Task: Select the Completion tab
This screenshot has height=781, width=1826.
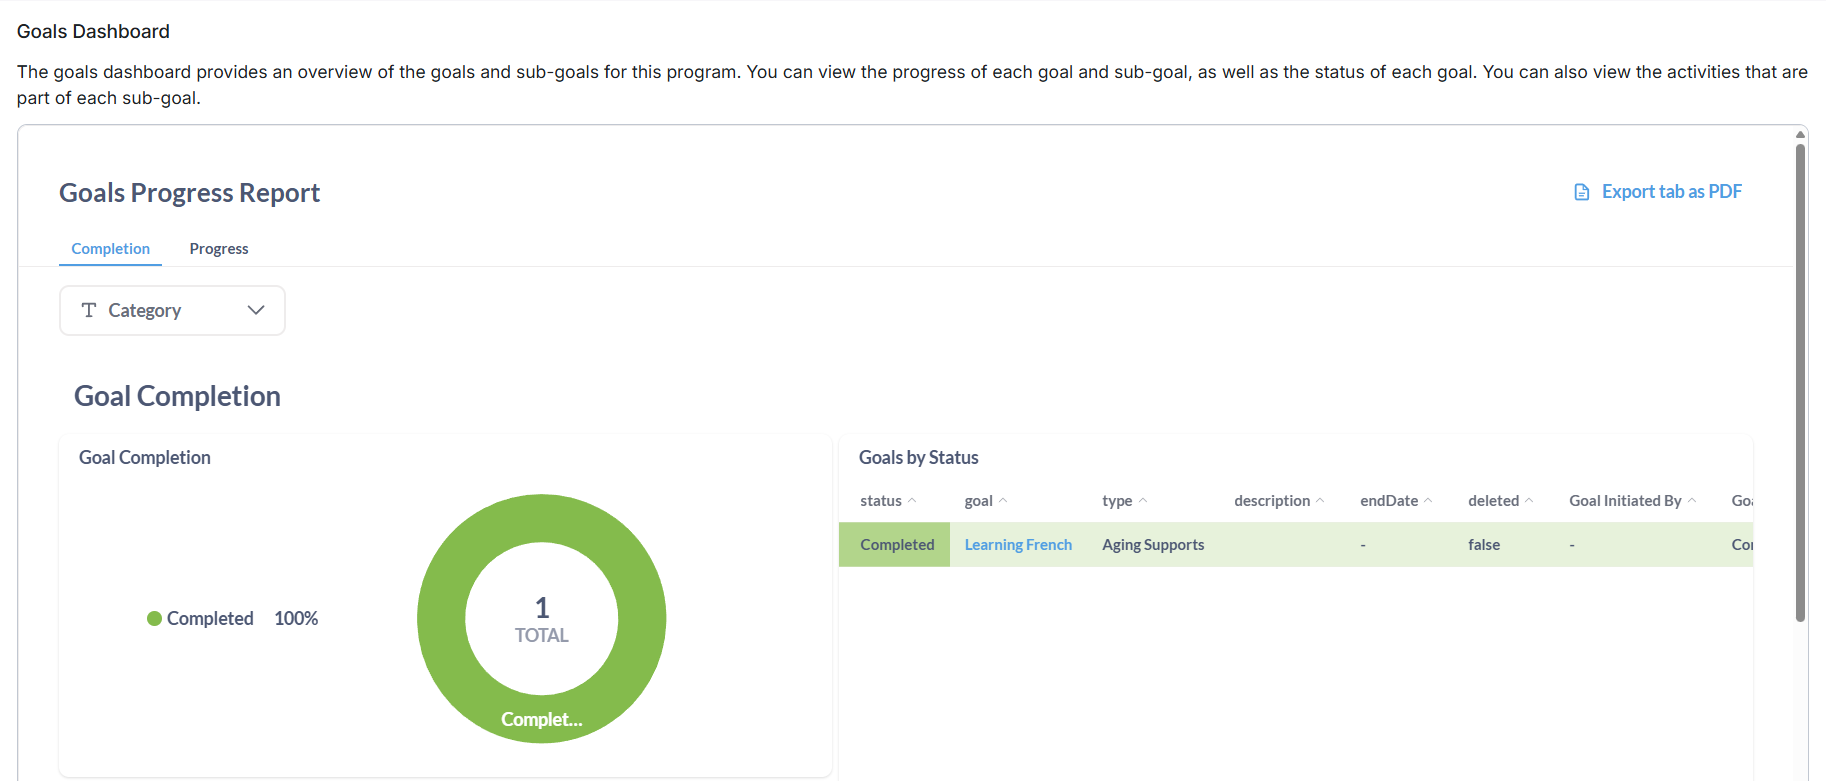Action: pos(110,248)
